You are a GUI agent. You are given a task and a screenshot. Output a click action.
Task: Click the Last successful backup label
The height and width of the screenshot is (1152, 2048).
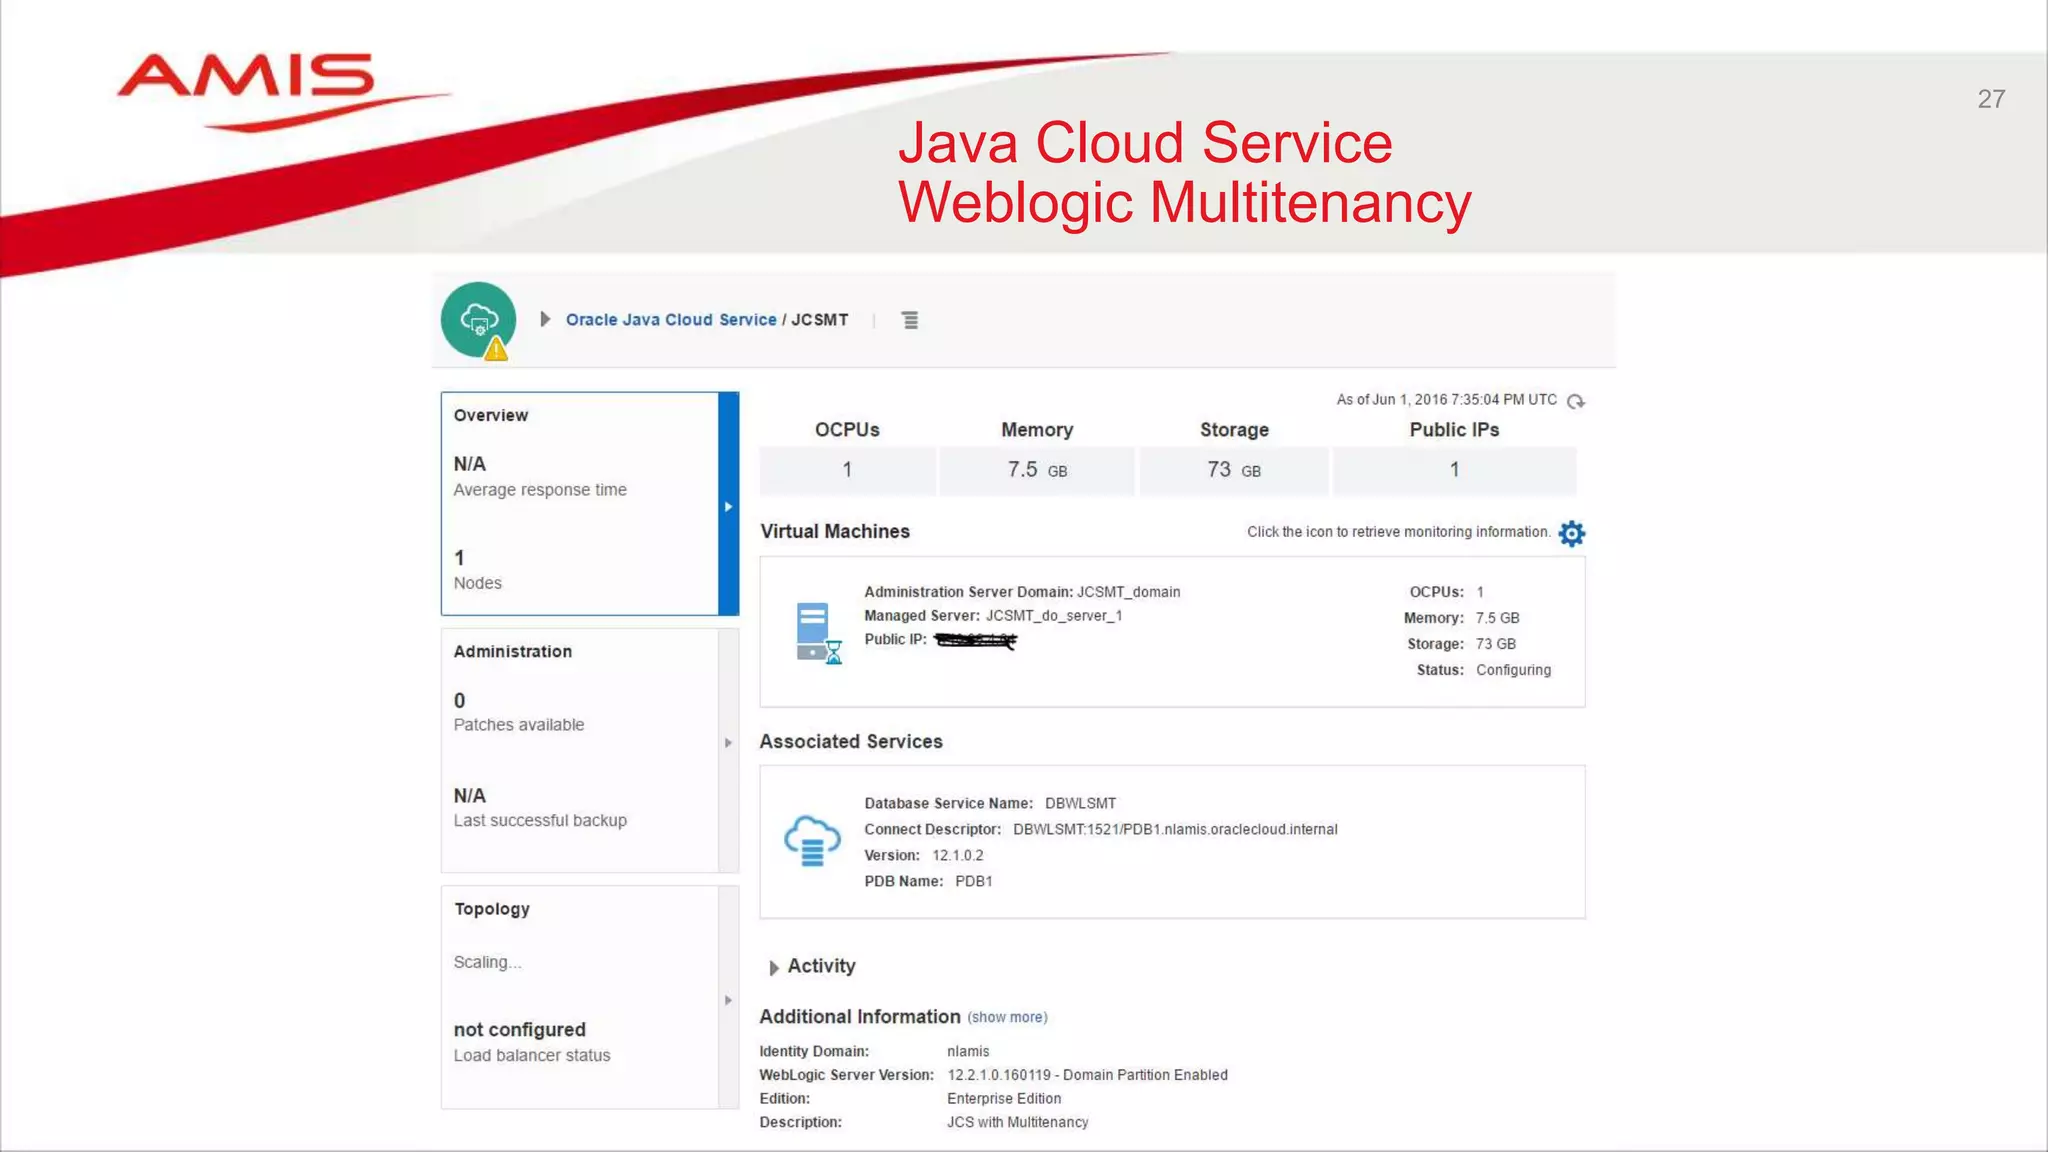(540, 820)
